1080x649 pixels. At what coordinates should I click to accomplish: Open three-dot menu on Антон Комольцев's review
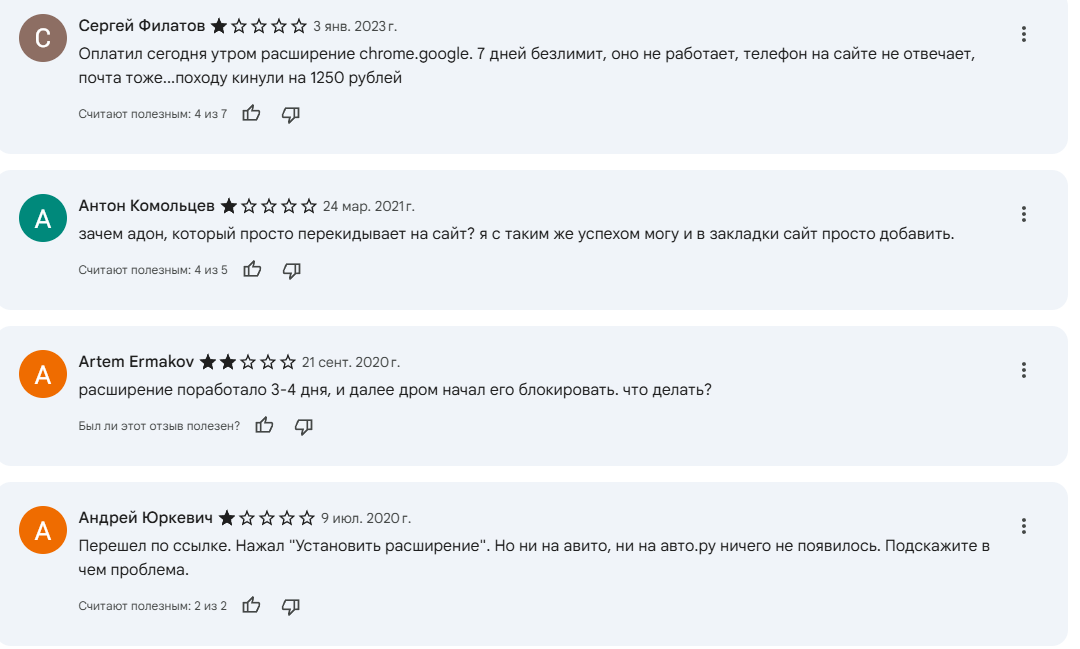point(1024,214)
